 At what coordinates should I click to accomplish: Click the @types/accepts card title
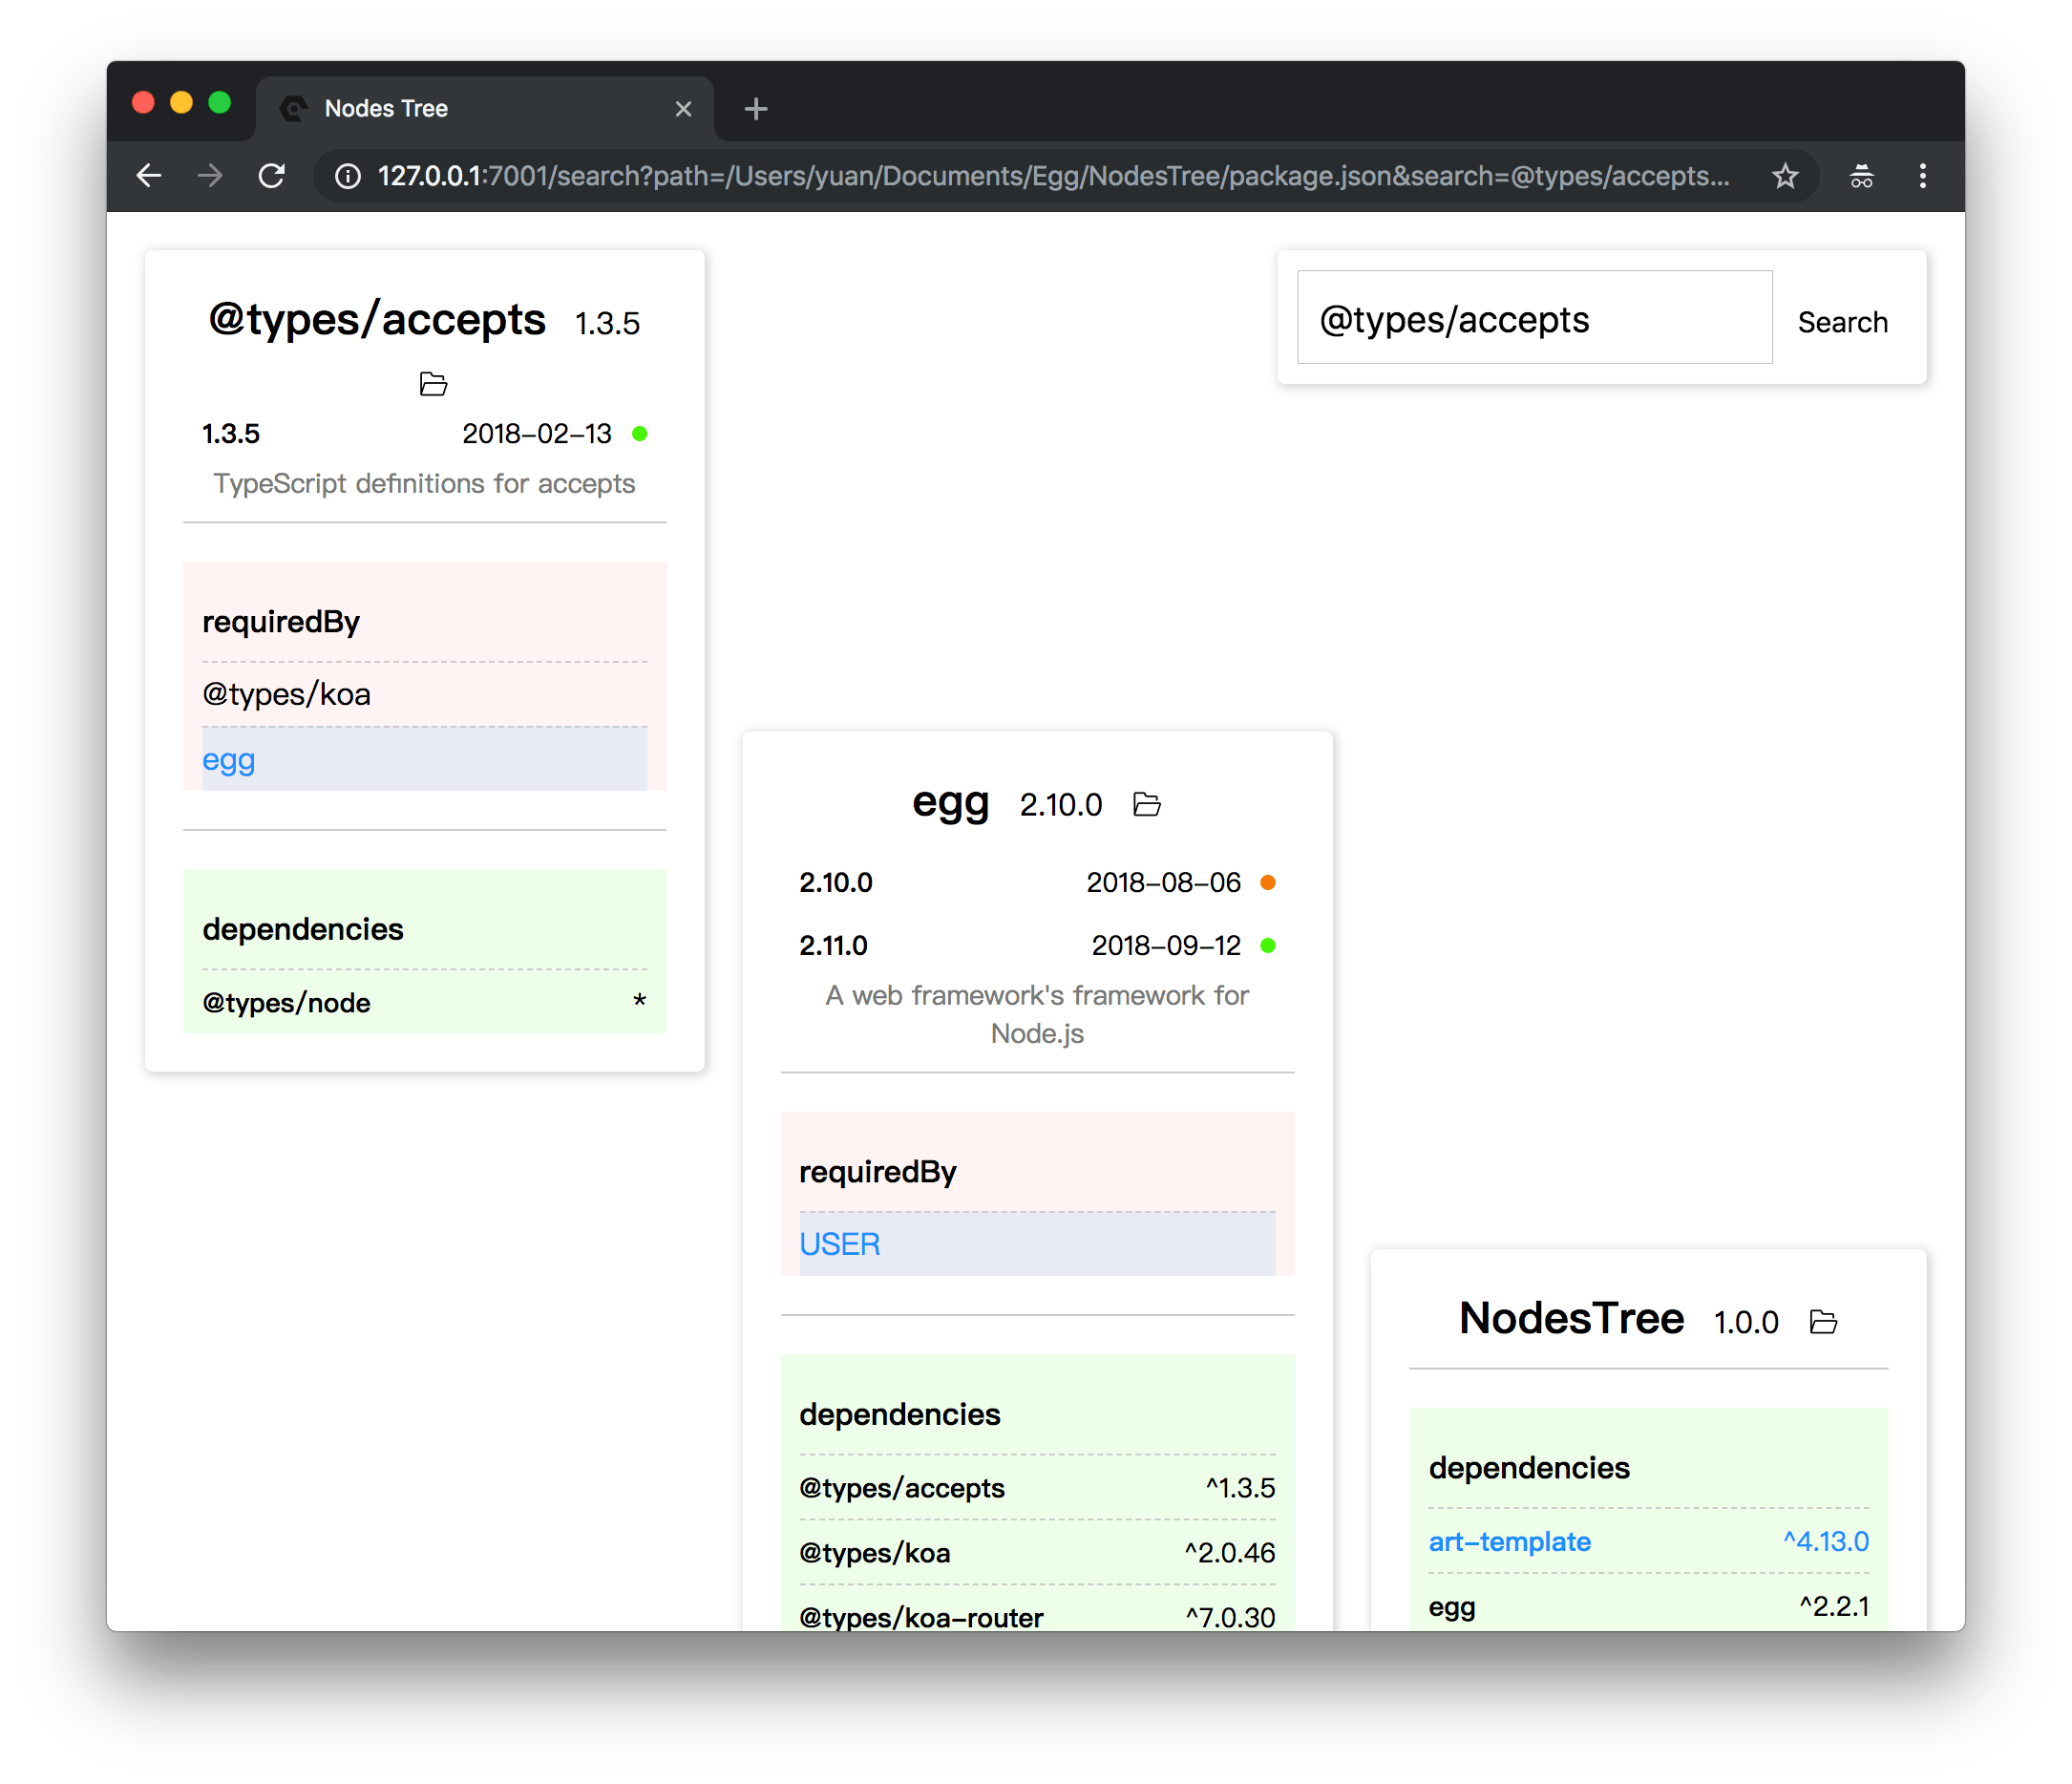[x=377, y=320]
